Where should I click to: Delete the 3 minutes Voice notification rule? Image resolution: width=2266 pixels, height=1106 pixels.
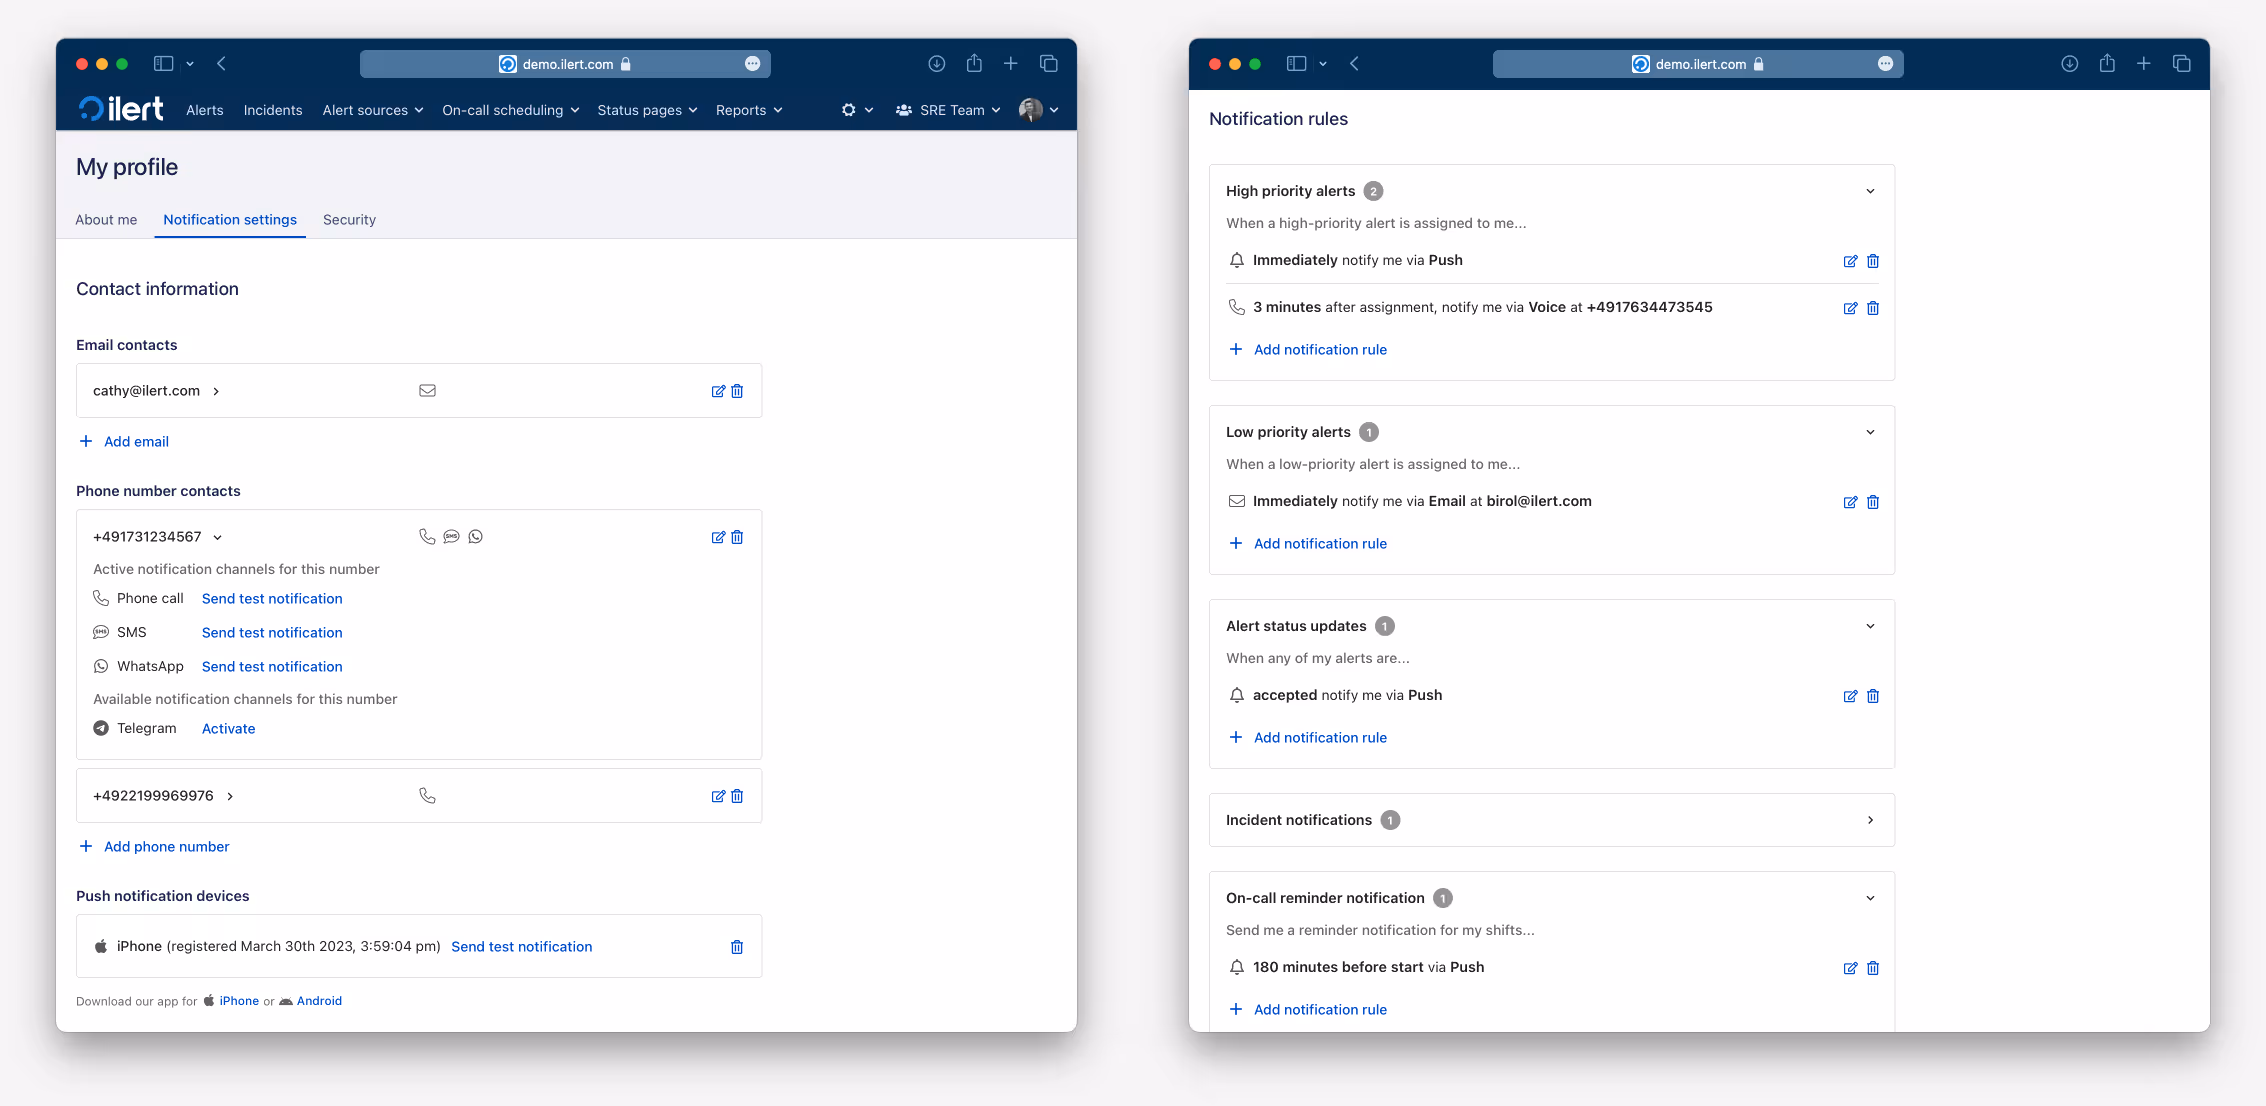(x=1873, y=308)
